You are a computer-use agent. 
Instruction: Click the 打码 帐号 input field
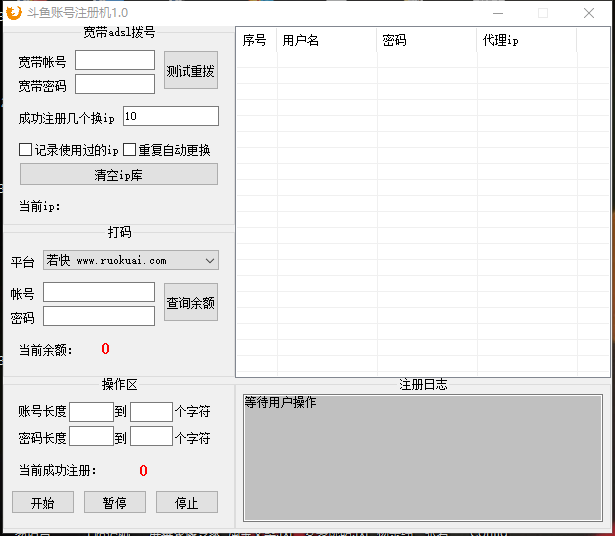coord(99,292)
